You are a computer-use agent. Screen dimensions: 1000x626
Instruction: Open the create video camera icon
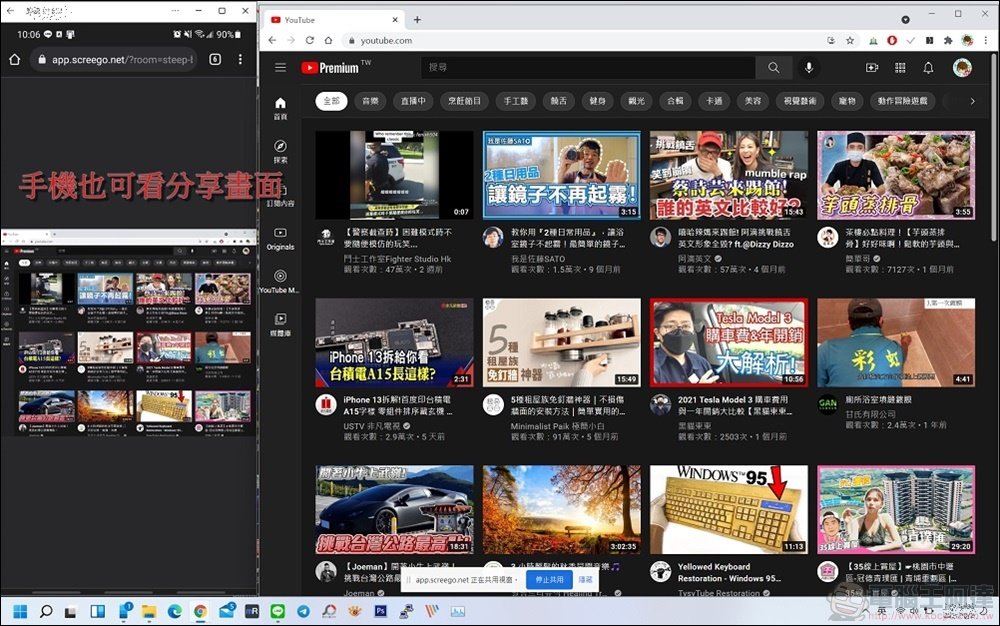[872, 68]
